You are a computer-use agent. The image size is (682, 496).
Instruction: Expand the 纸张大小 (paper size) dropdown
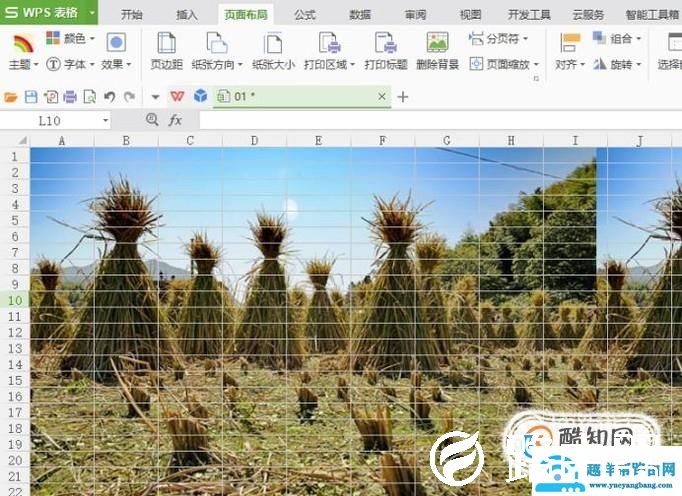[x=273, y=64]
